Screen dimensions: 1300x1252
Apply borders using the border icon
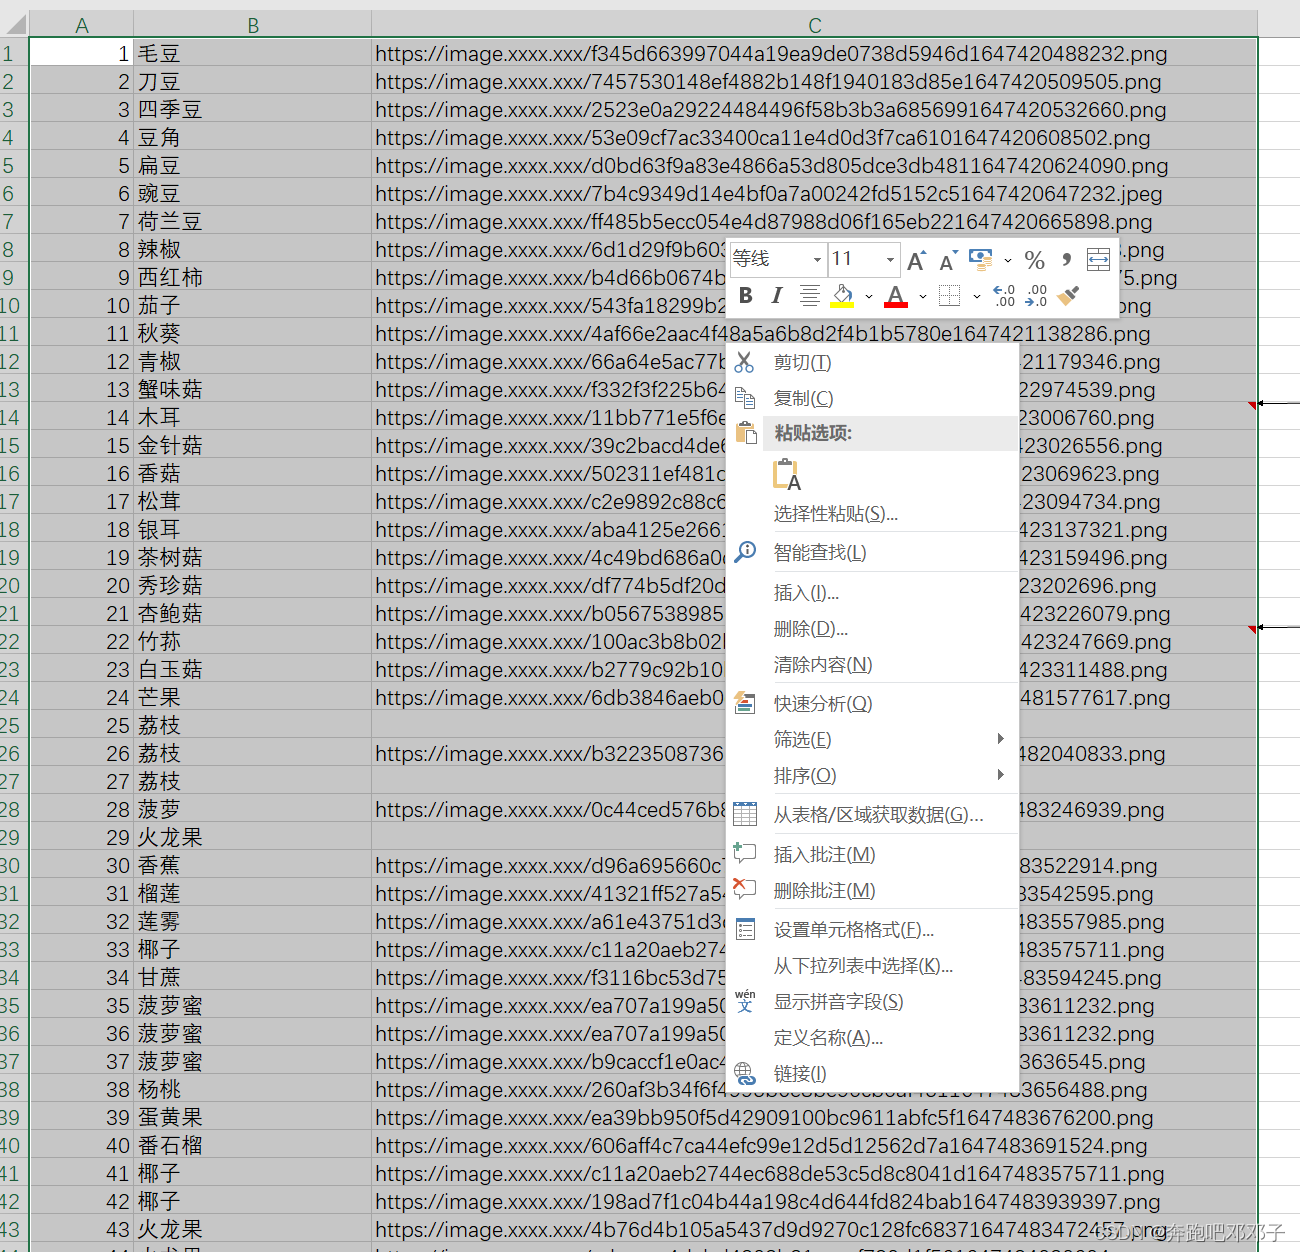950,295
